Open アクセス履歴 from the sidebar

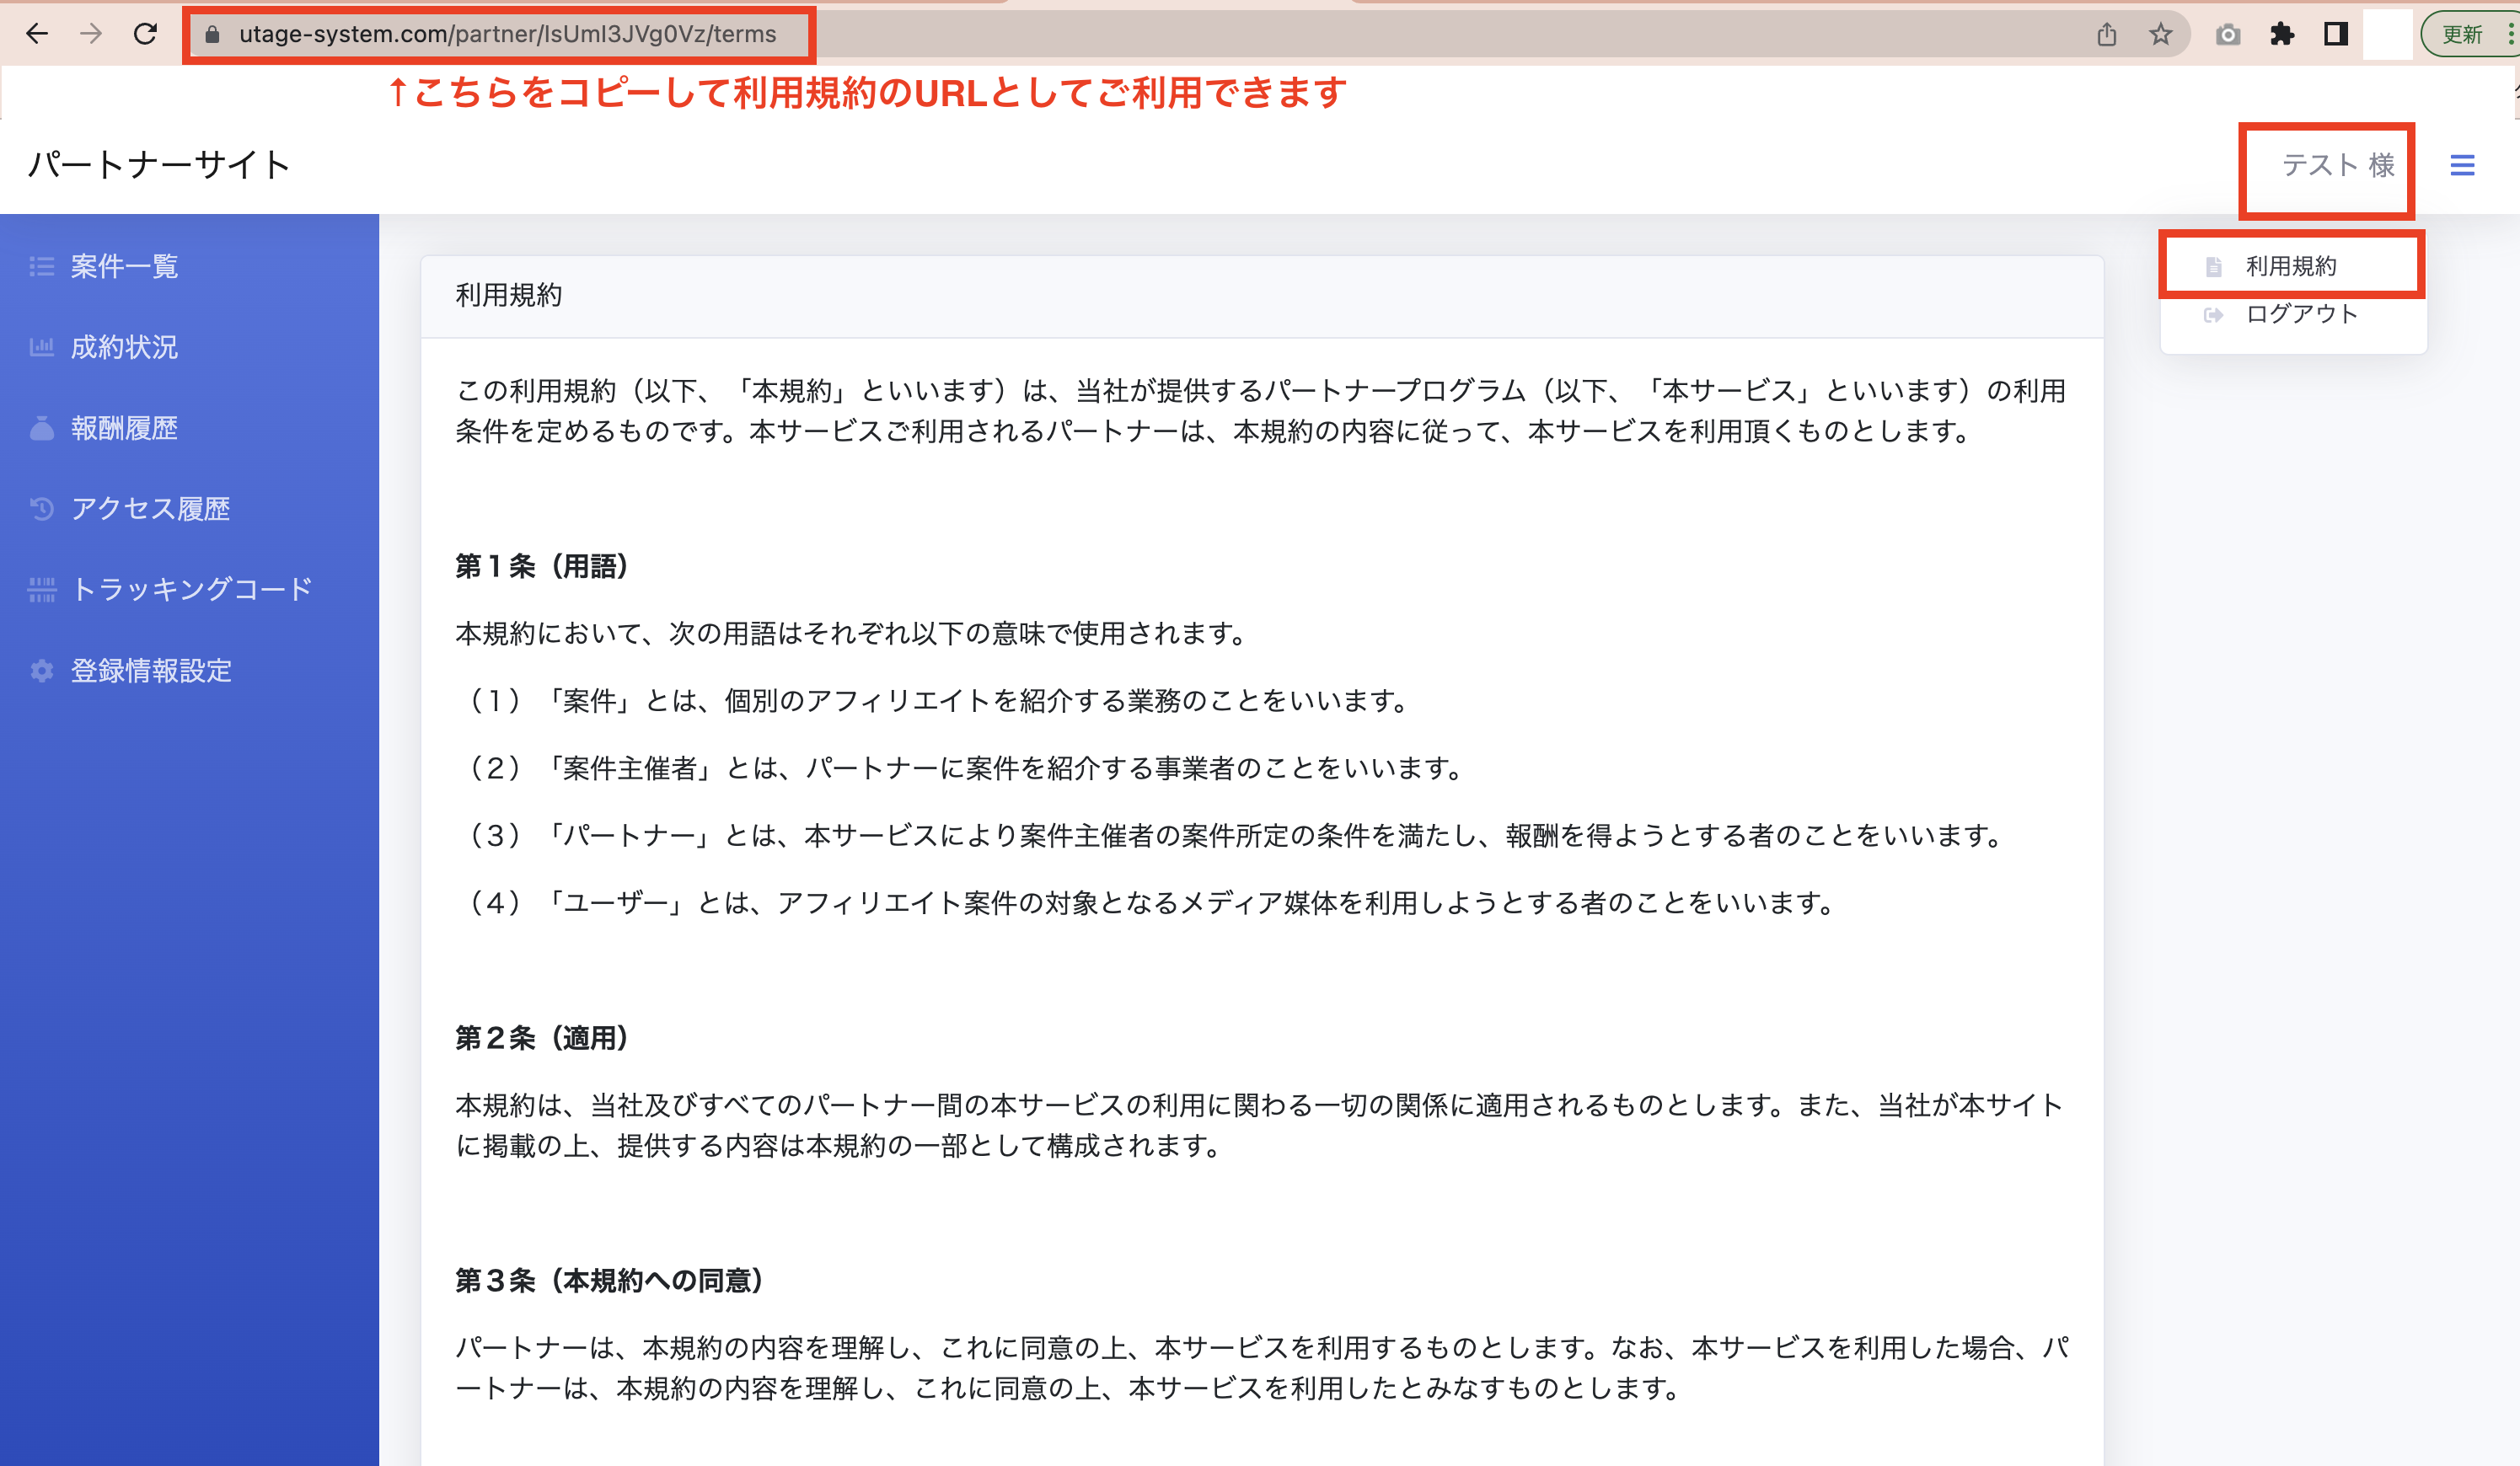pyautogui.click(x=150, y=509)
